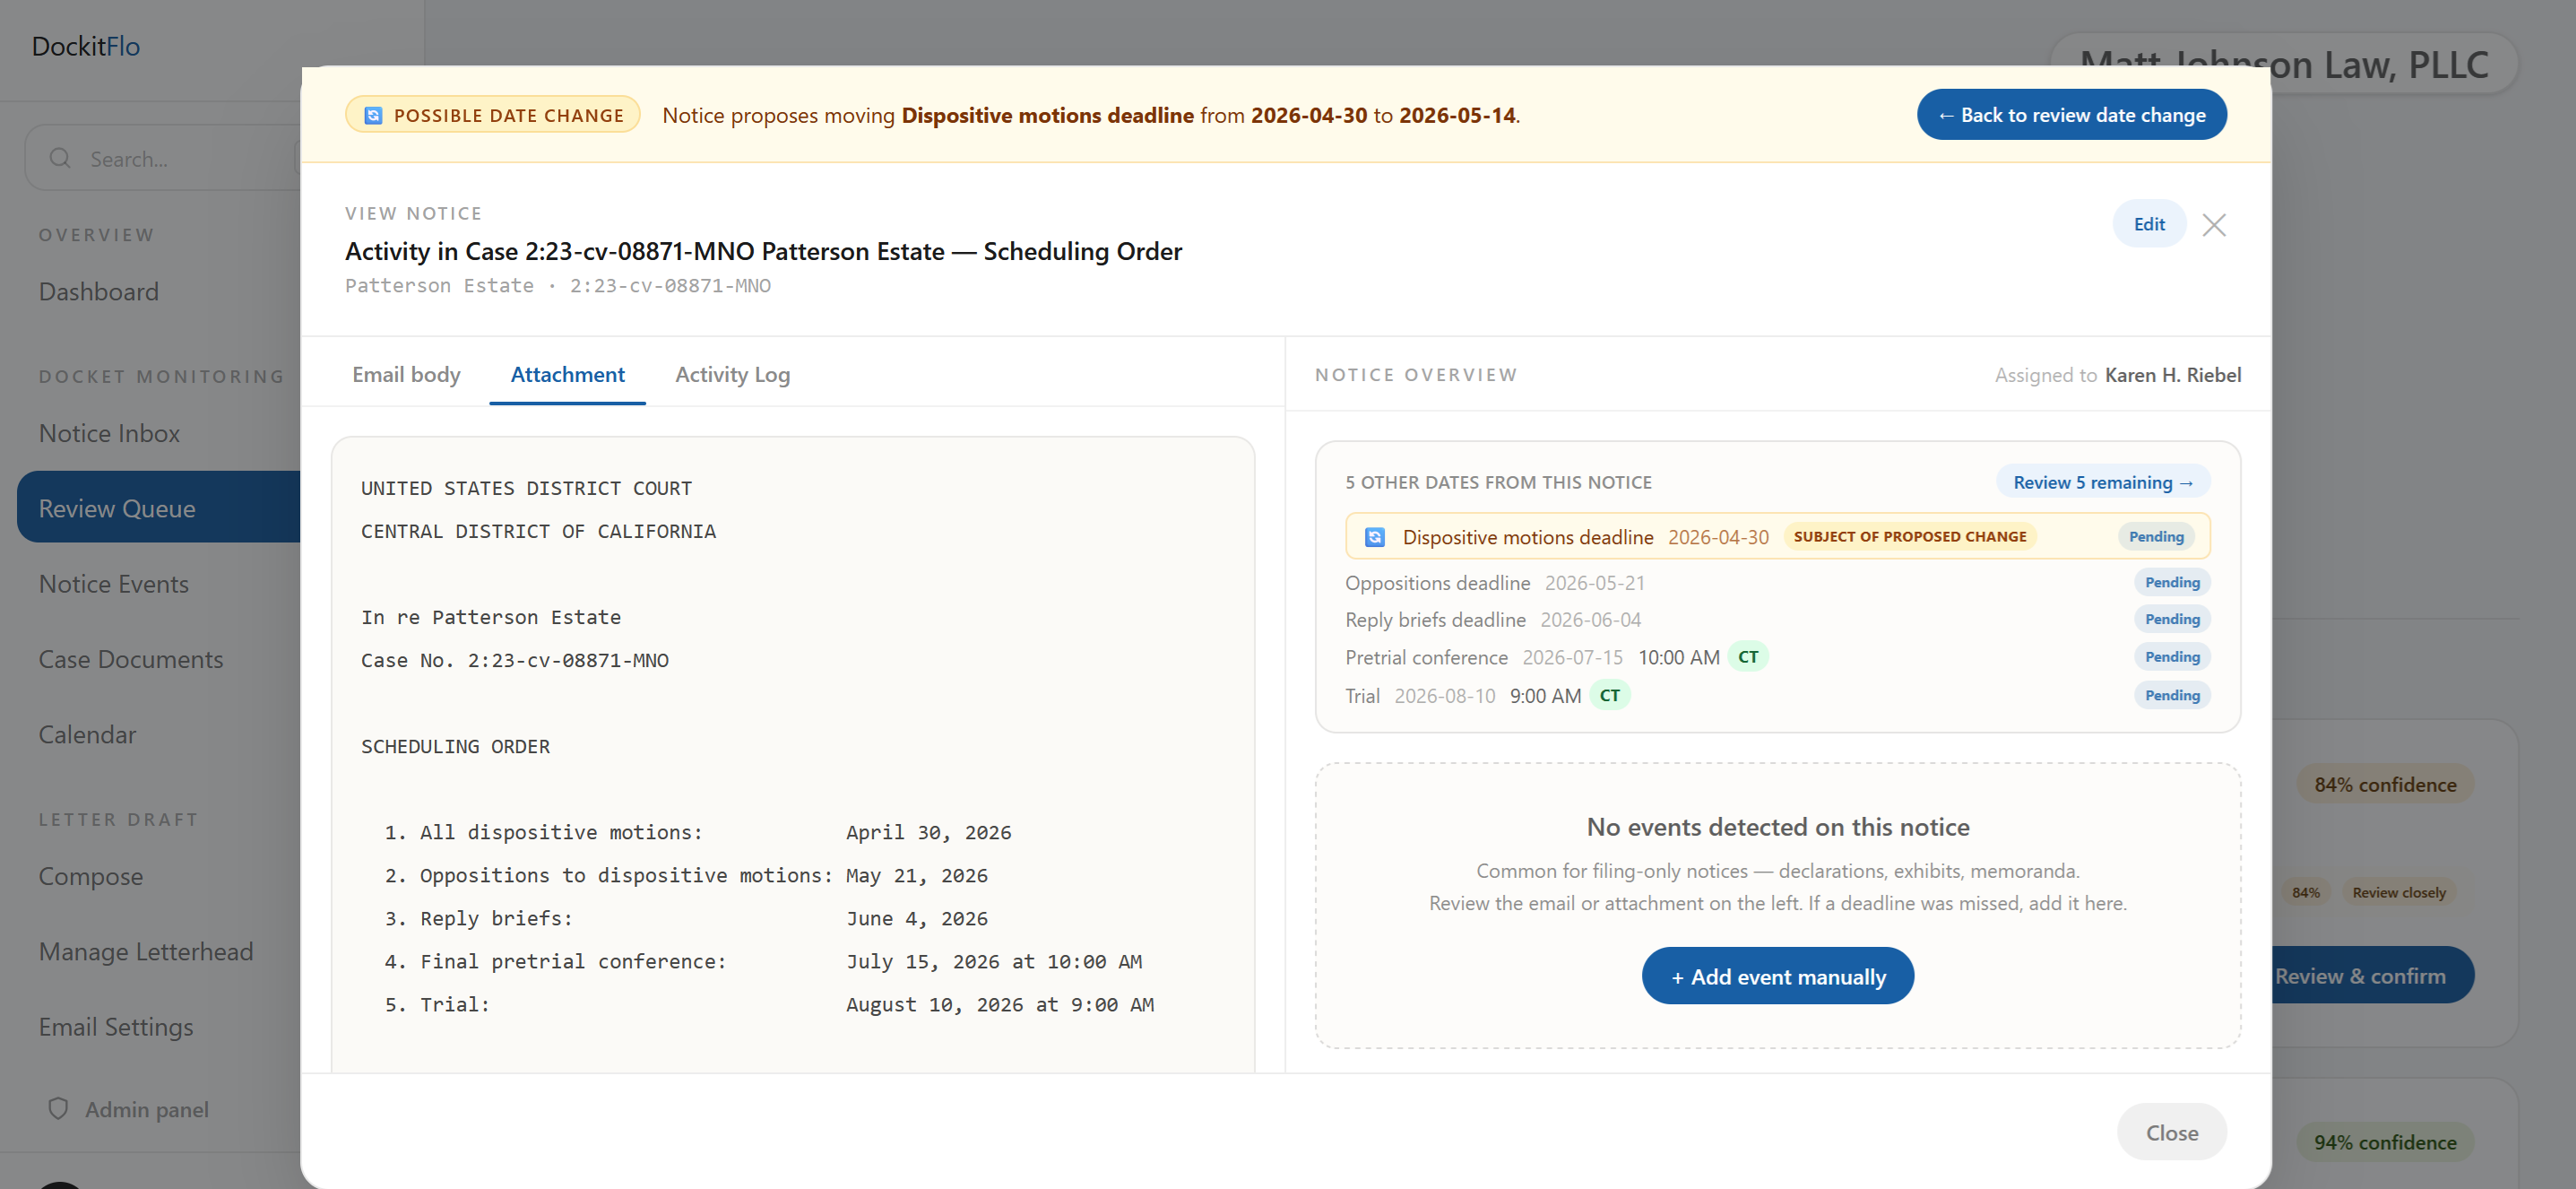2576x1189 pixels.
Task: Click assignee name Karen H. Riebel
Action: (x=2172, y=375)
